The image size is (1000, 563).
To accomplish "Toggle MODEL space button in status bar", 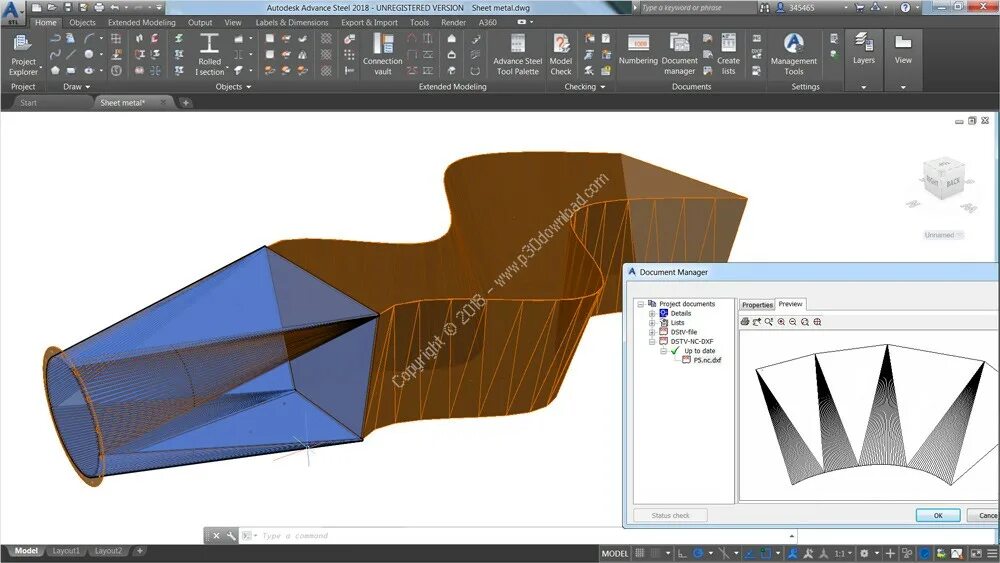I will coord(615,553).
